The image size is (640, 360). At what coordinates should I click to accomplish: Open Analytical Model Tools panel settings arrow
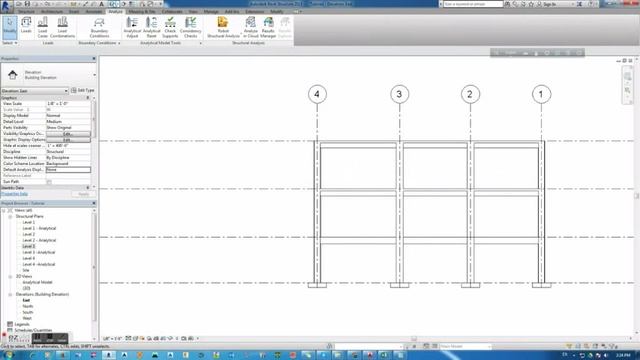pyautogui.click(x=200, y=43)
